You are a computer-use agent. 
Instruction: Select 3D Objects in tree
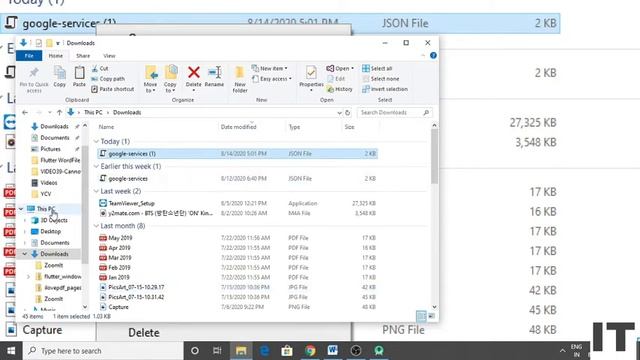[49, 220]
